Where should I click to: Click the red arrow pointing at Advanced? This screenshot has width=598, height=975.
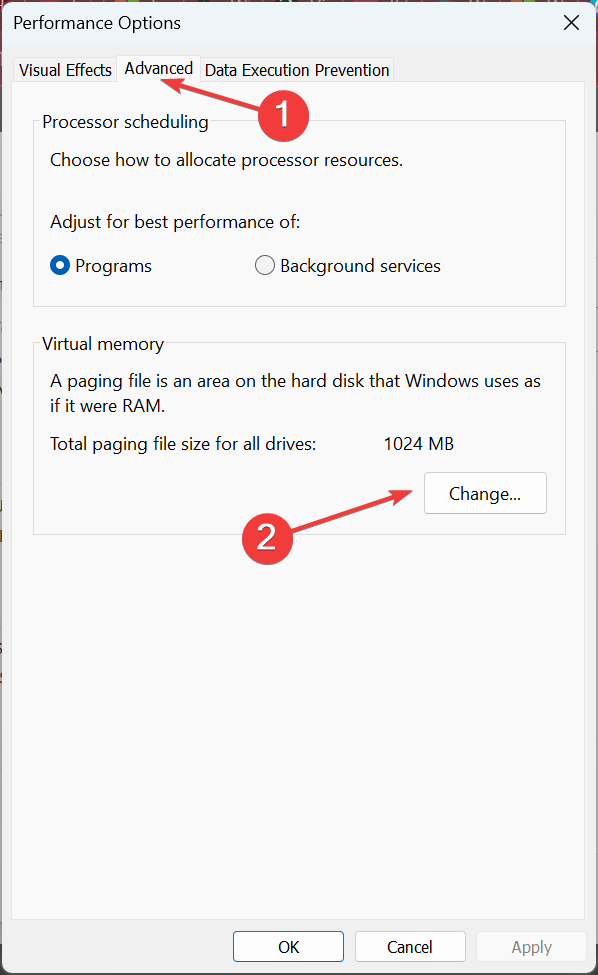click(x=209, y=95)
